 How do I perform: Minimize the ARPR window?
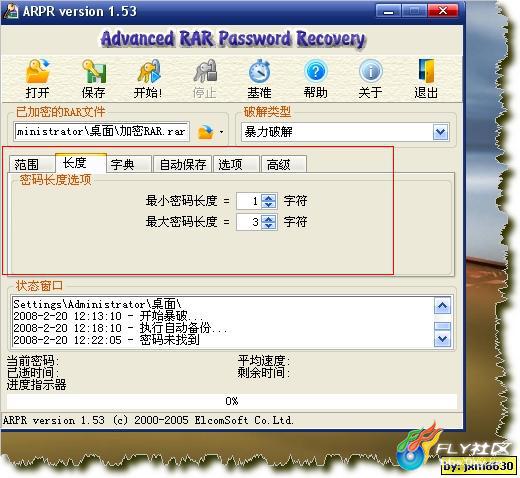pyautogui.click(x=388, y=11)
